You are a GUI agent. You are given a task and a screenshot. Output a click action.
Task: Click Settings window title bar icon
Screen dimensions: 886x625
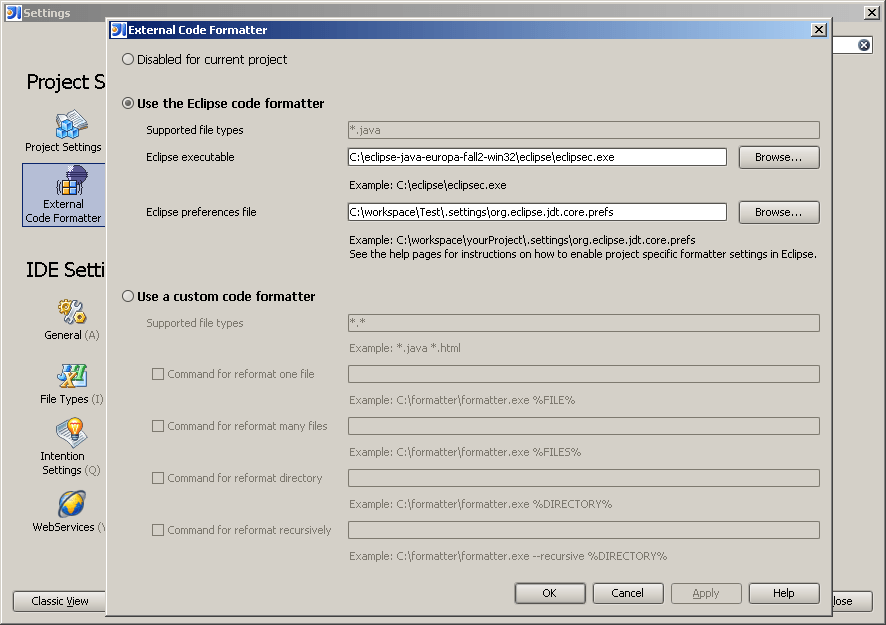click(14, 12)
